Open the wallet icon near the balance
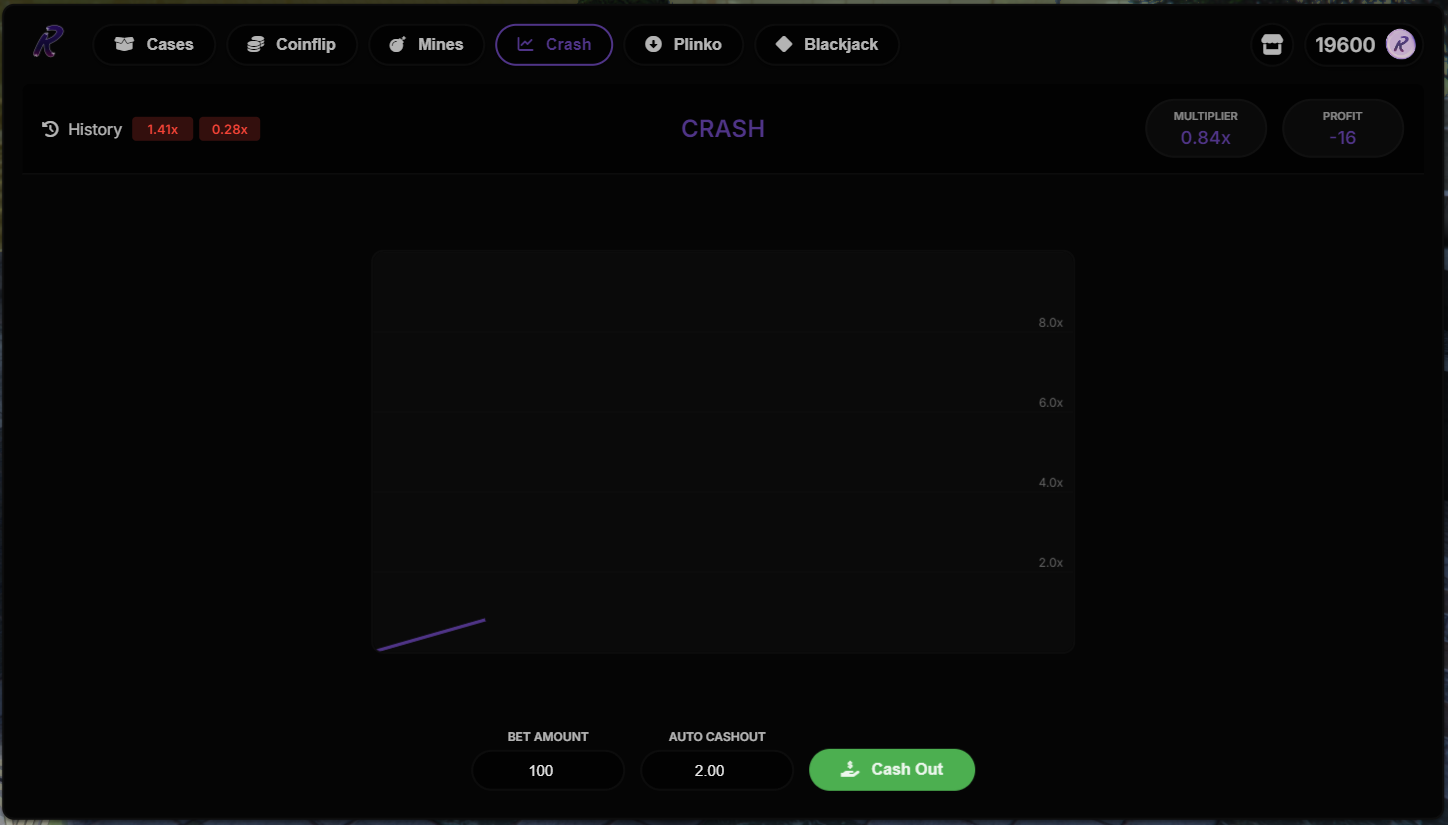Viewport: 1448px width, 825px height. point(1271,44)
